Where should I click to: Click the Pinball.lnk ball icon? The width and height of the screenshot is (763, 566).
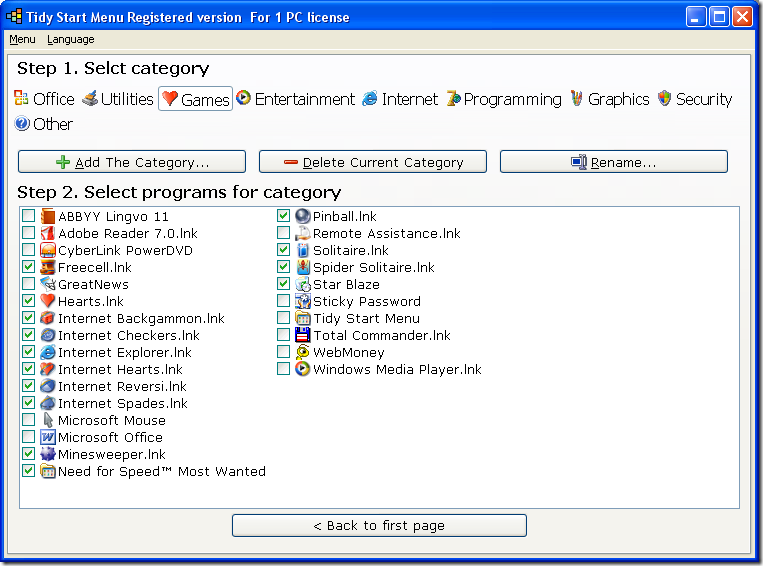tap(303, 216)
